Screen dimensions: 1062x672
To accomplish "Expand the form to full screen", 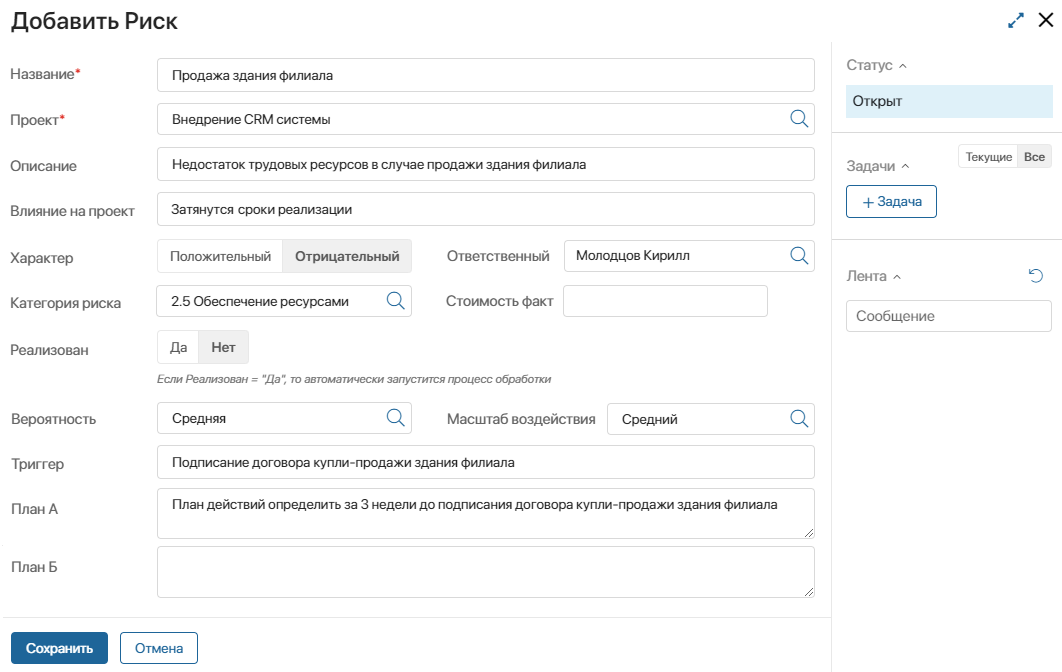I will pyautogui.click(x=1016, y=20).
